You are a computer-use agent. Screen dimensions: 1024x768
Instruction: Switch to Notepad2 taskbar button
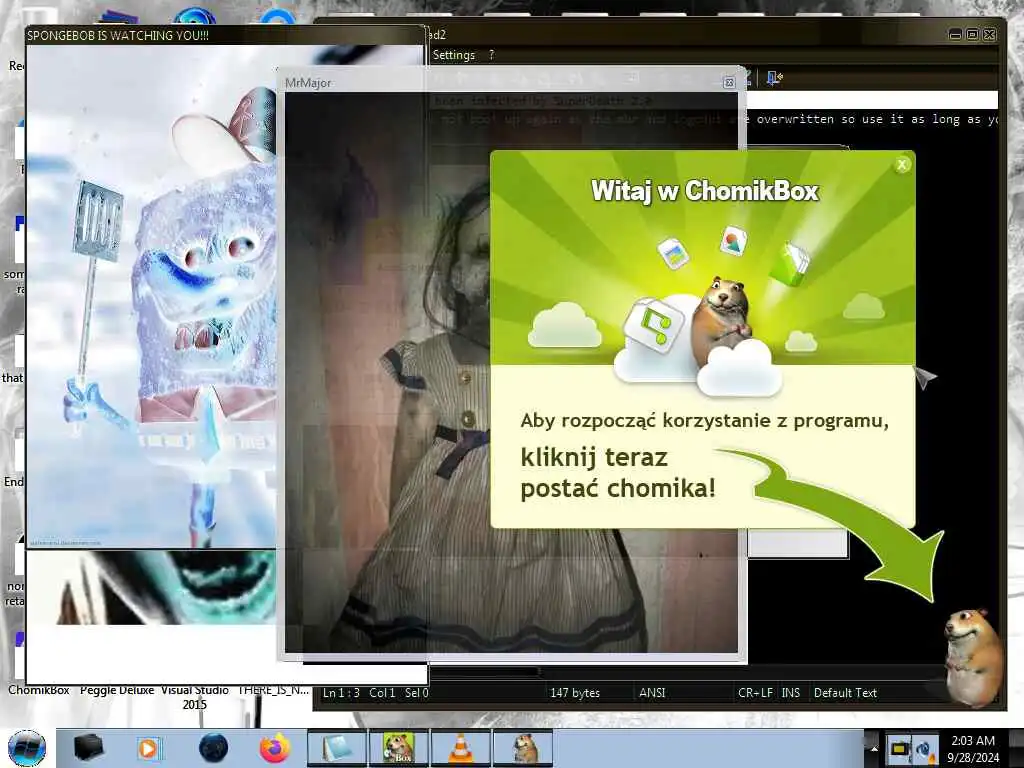337,748
